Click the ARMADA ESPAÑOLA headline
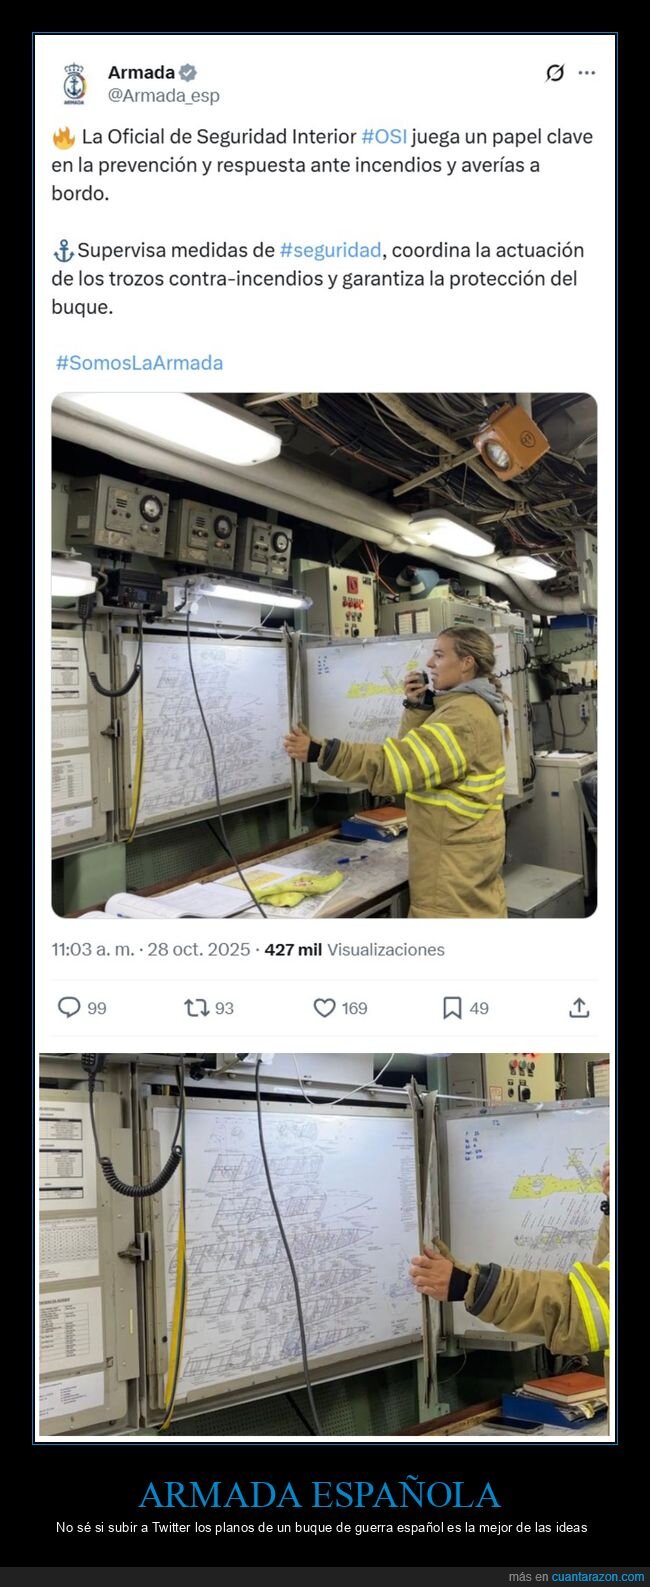650x1587 pixels. 319,1494
